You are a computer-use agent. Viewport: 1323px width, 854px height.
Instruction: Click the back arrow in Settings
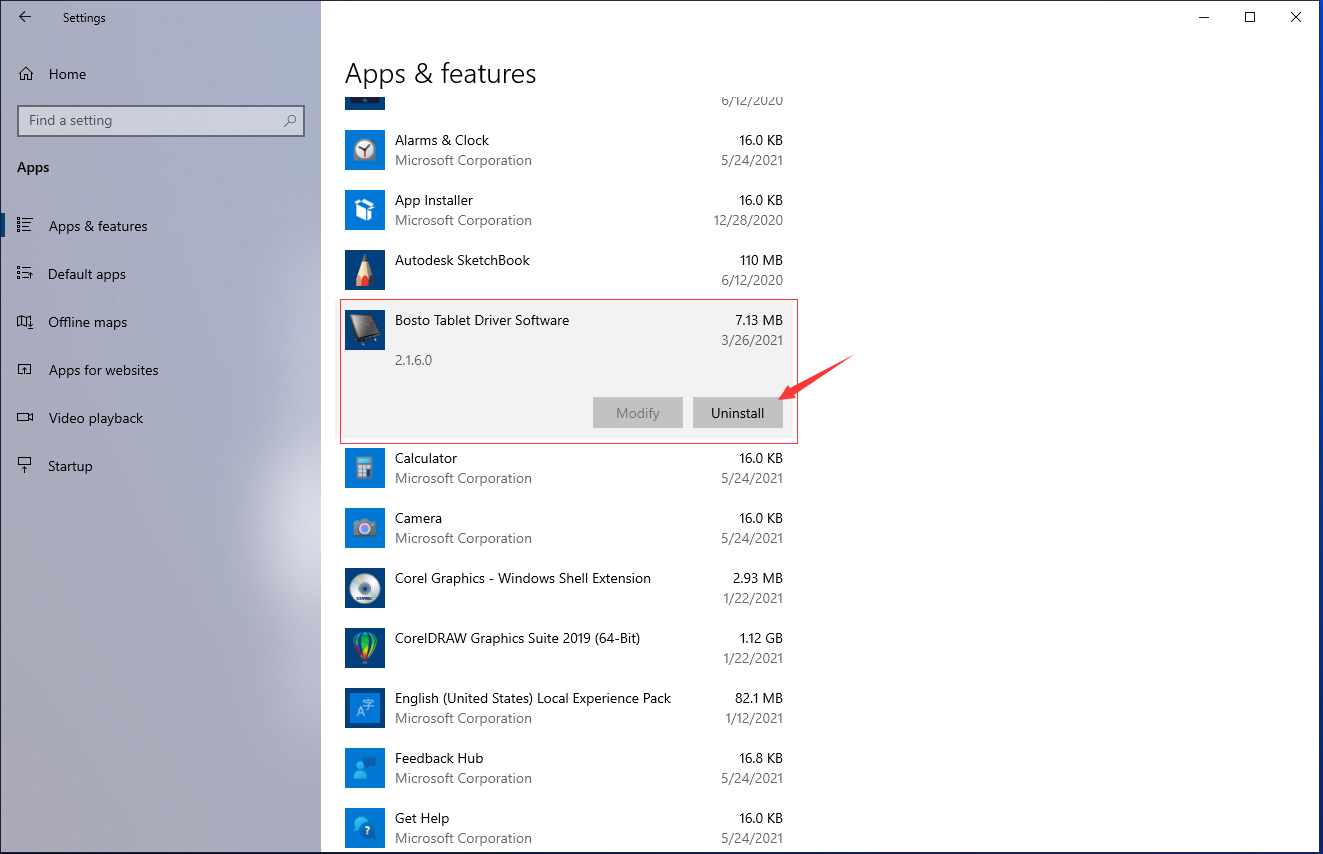(25, 17)
